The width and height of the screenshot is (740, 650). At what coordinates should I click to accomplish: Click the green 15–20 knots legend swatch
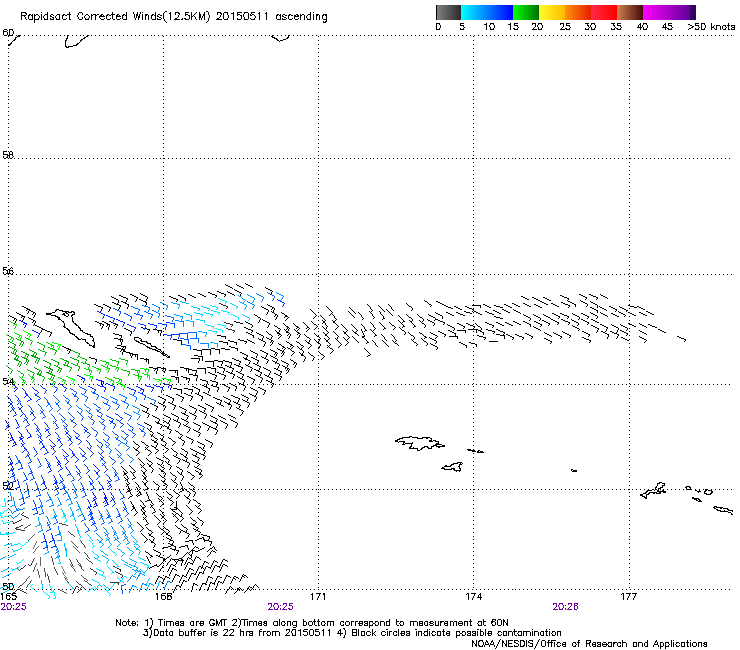[x=526, y=12]
